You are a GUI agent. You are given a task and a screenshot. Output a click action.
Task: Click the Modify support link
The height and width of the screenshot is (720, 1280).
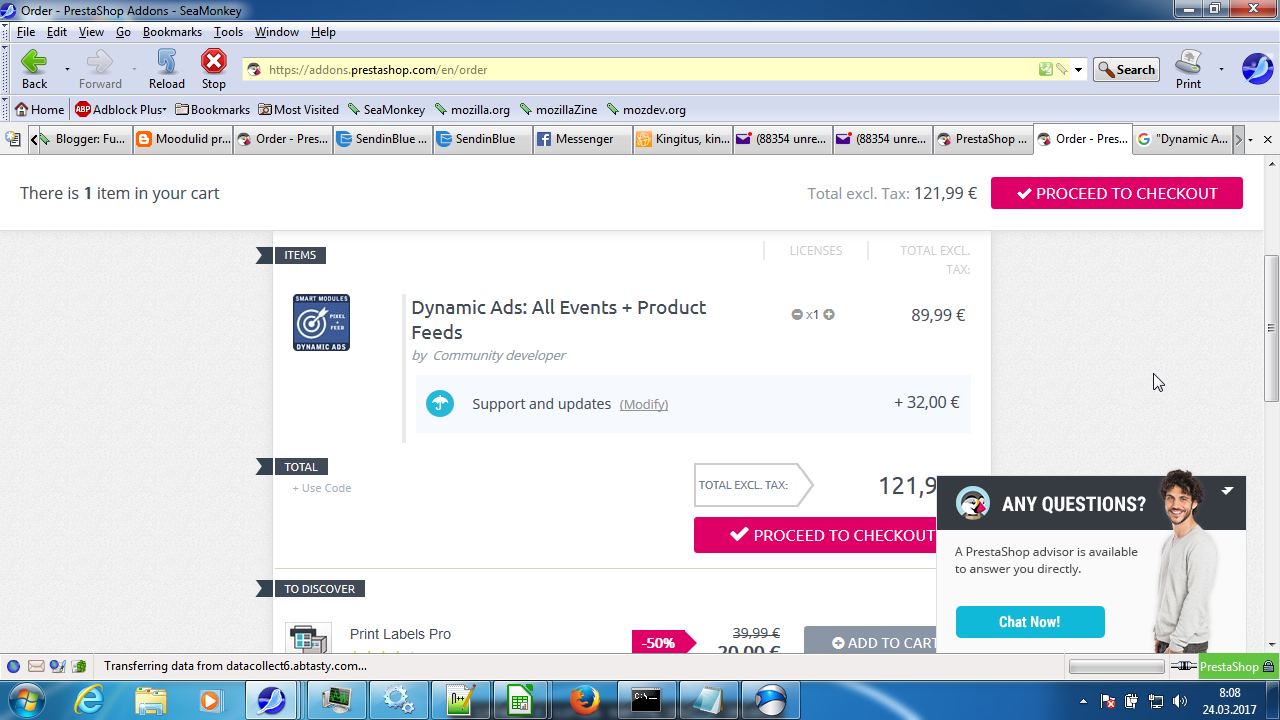click(x=644, y=405)
